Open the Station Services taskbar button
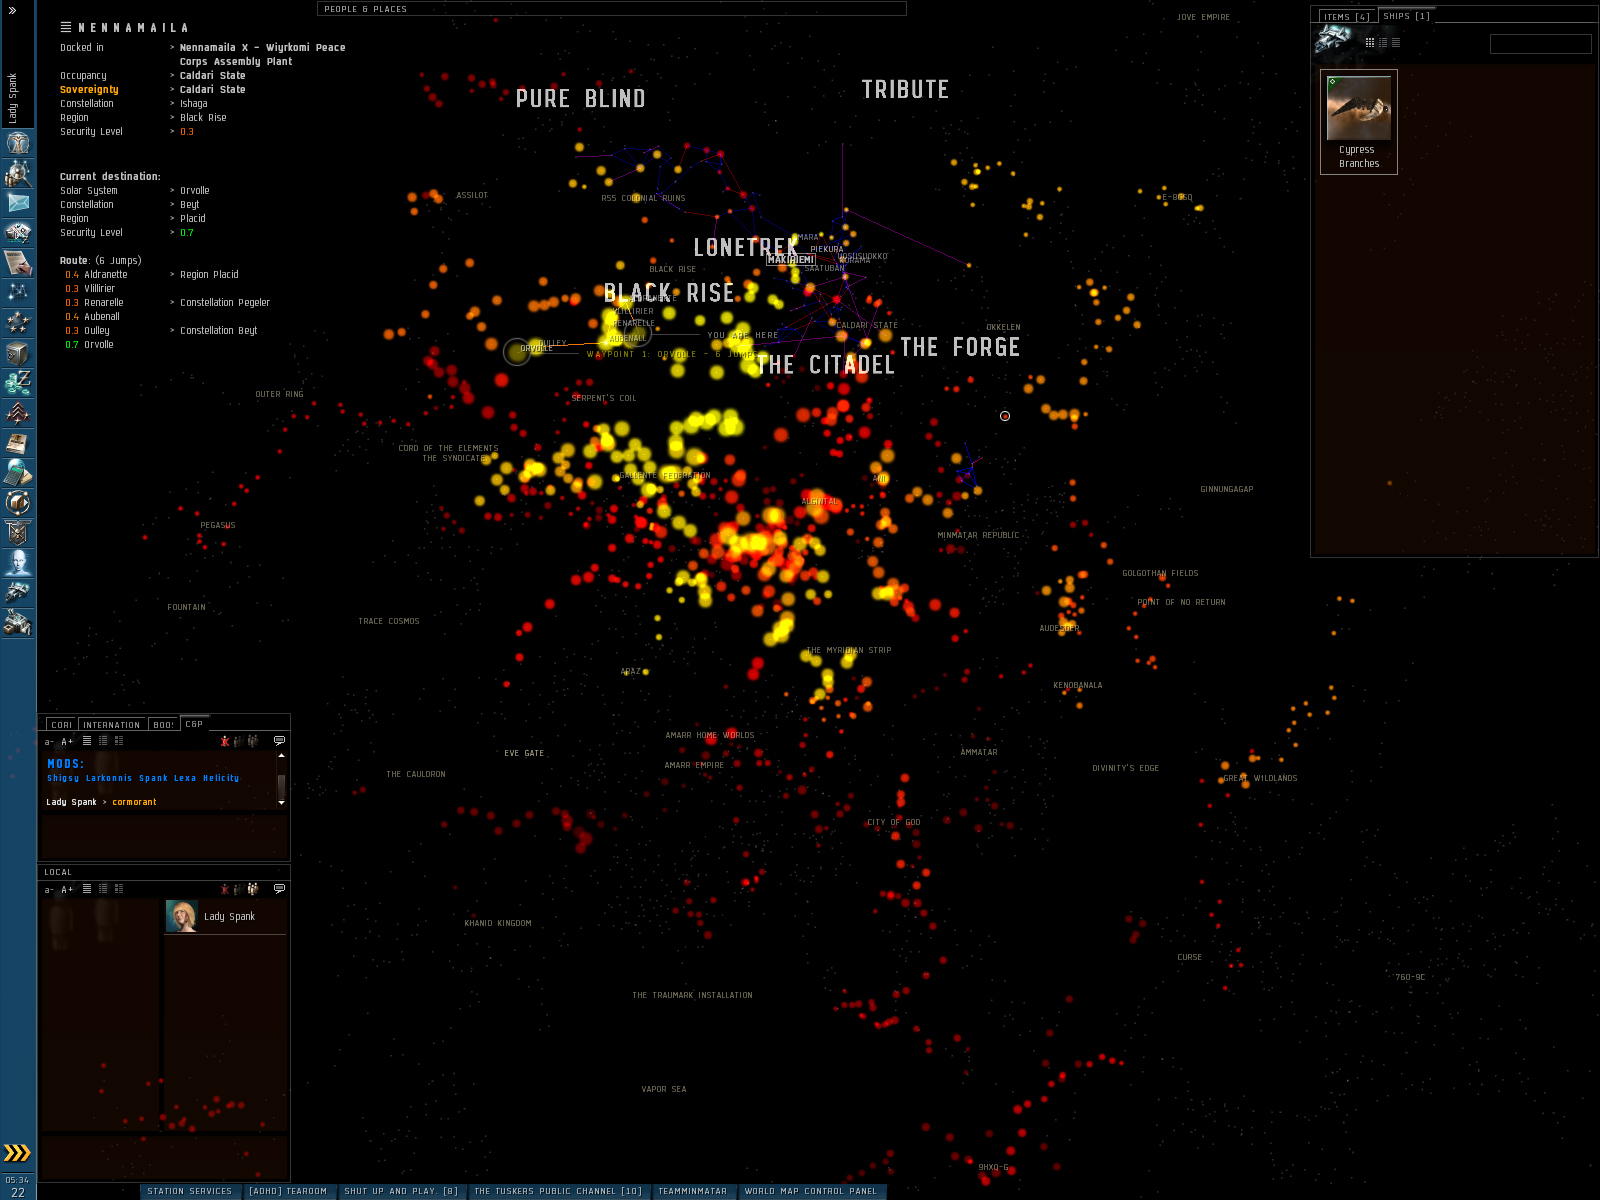 (x=189, y=1191)
